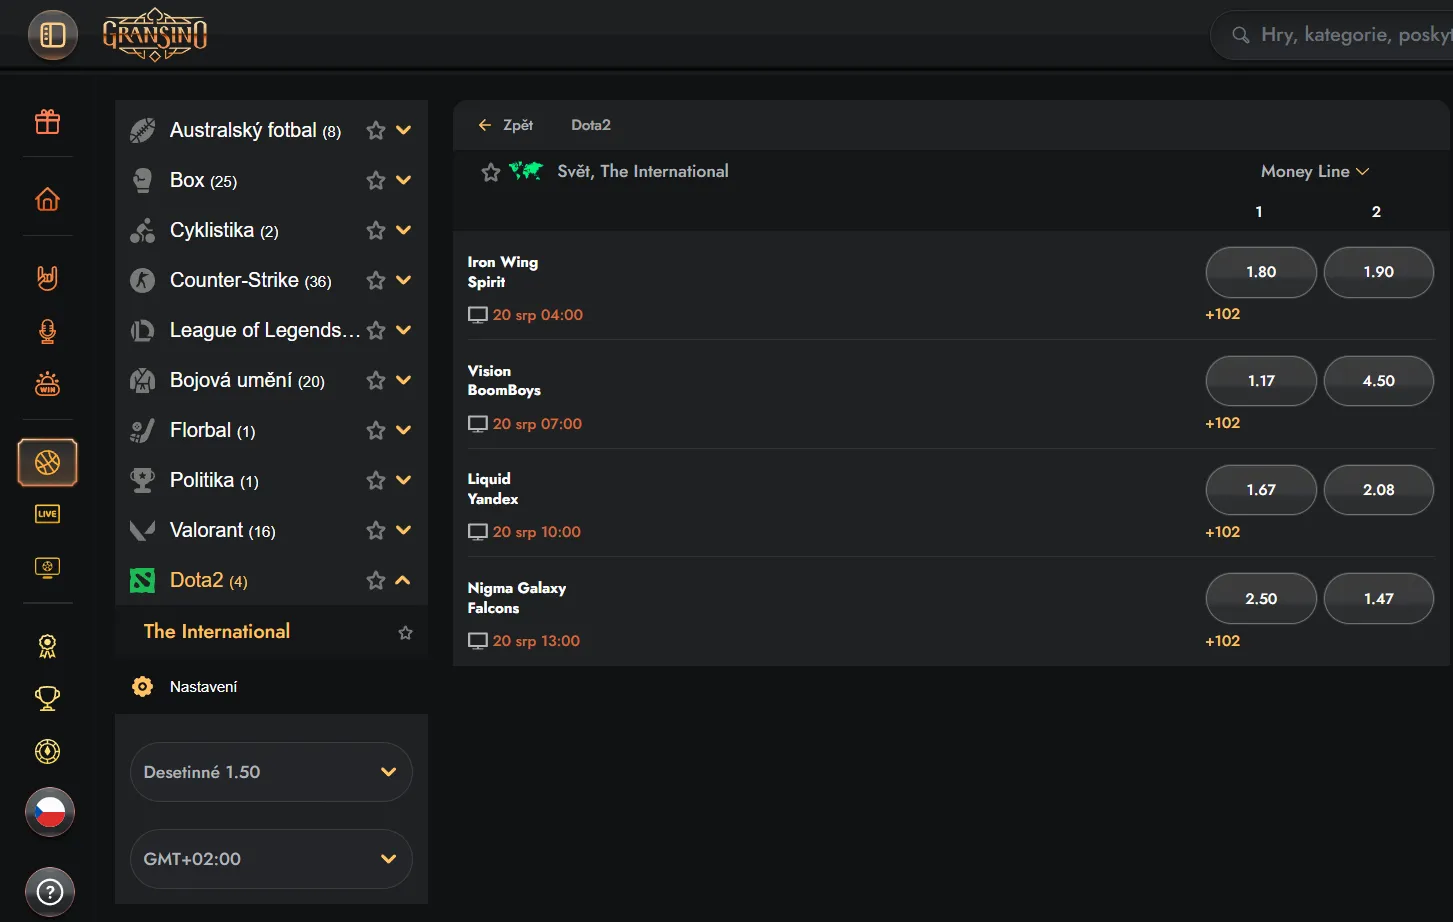Click the stream monitor icon for Iron Wing match

[478, 315]
